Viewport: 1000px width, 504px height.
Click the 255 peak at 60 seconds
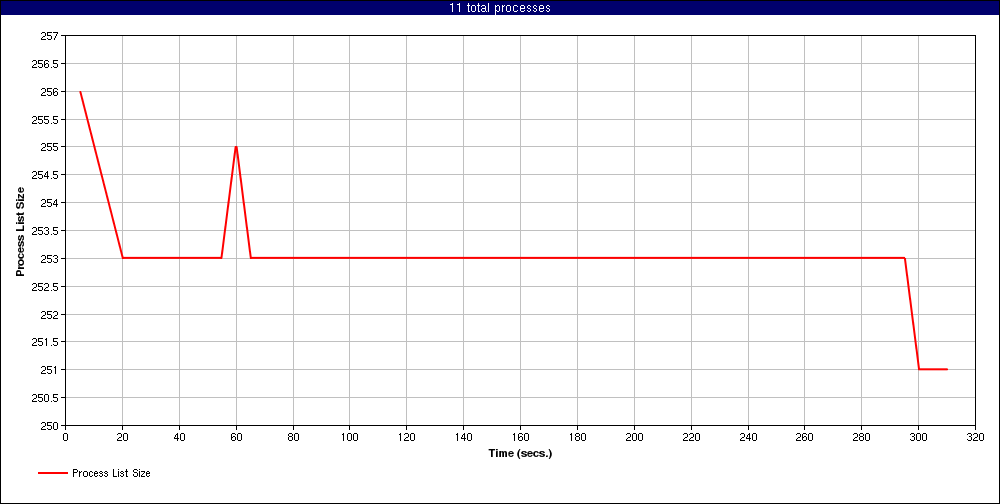tap(236, 147)
